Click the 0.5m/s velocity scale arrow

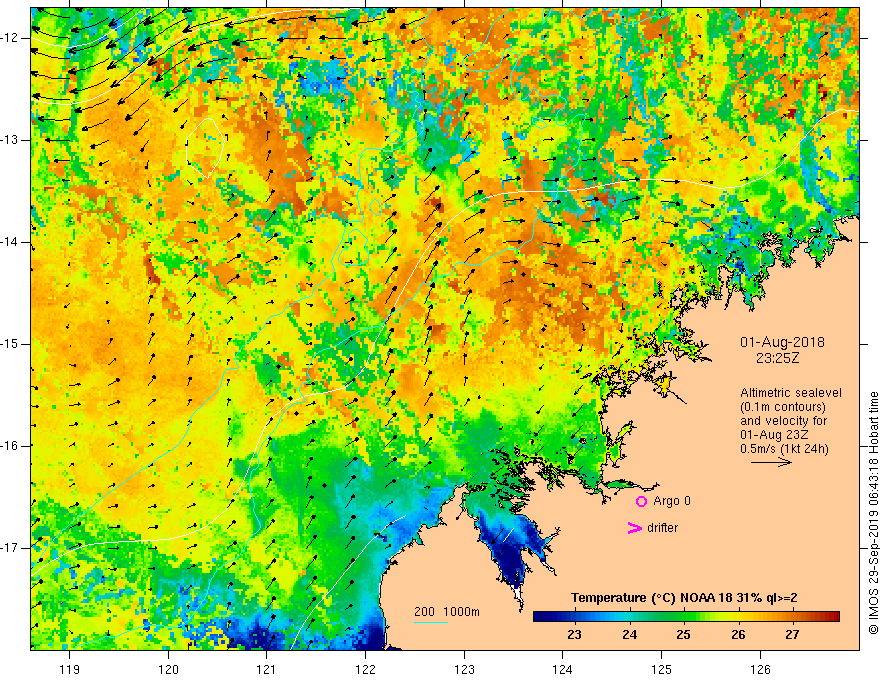click(771, 462)
